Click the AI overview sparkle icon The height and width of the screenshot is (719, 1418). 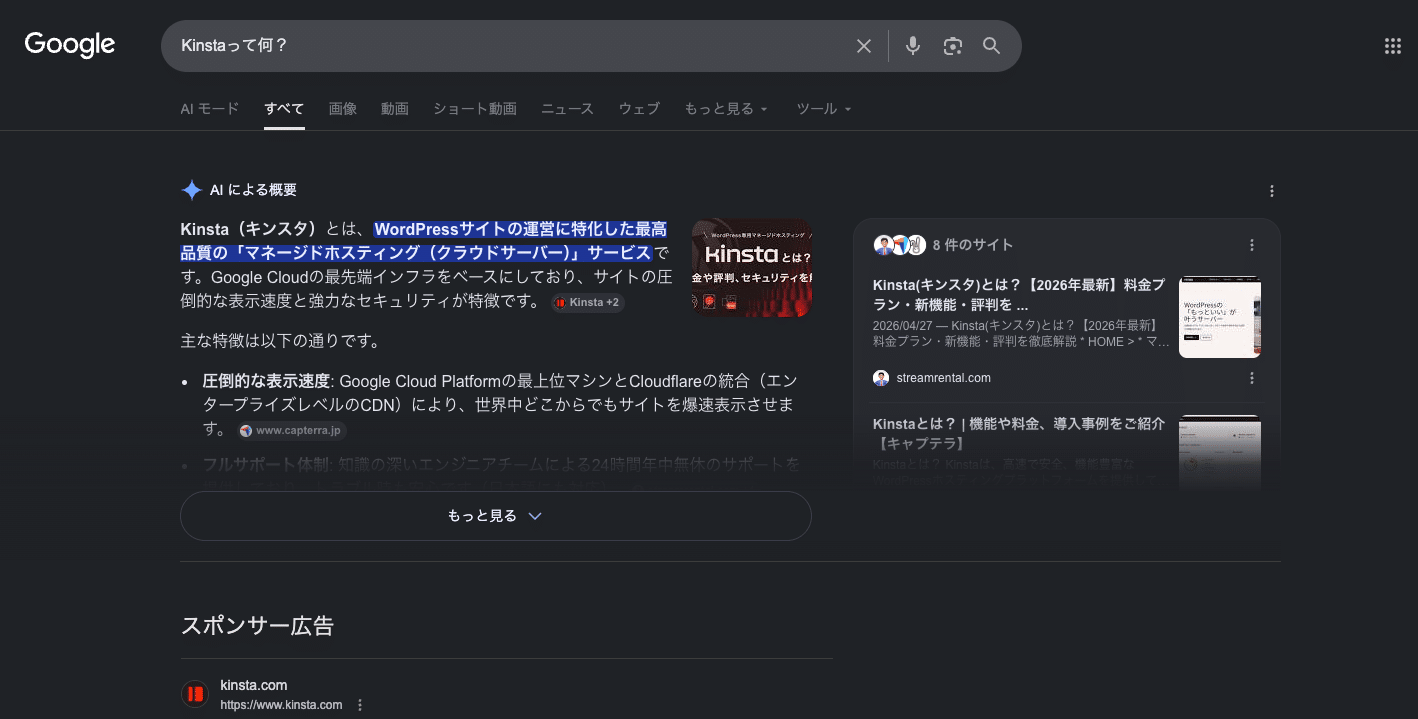[x=192, y=190]
